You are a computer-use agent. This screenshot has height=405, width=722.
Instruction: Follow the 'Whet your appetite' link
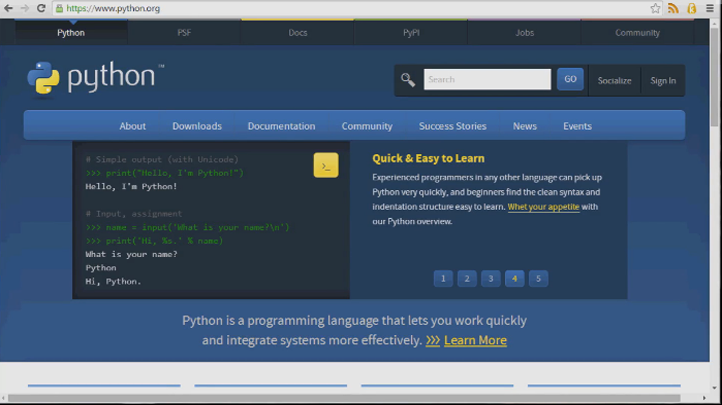(543, 207)
